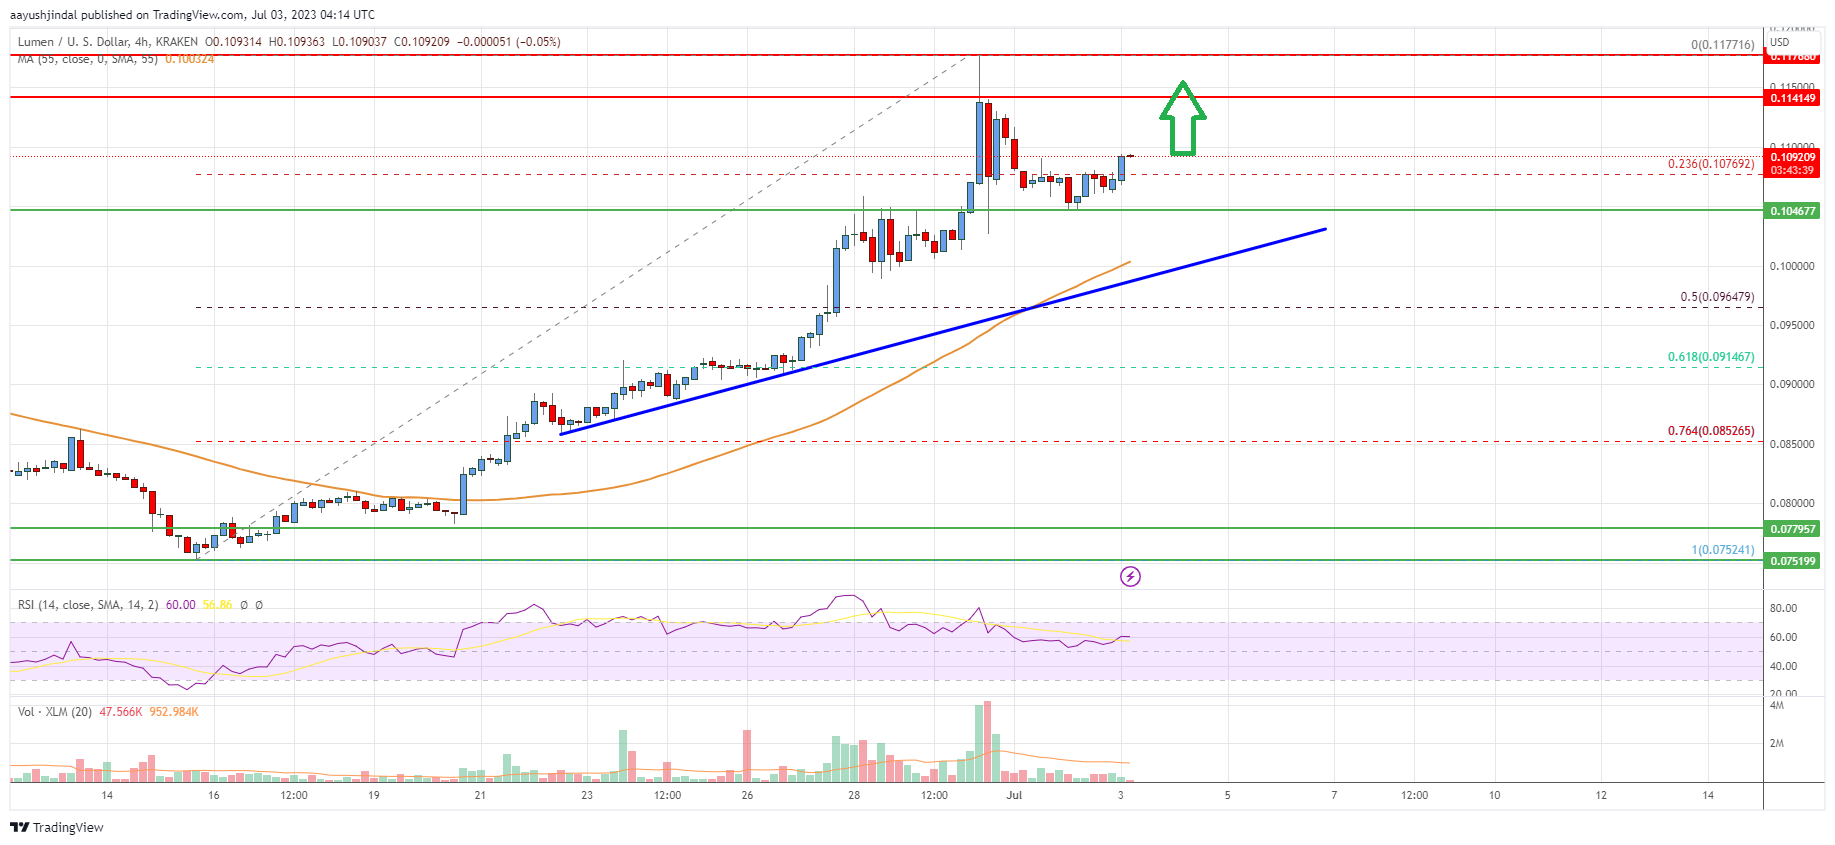Select Fibonacci label 0(0.117716)
This screenshot has height=845, width=1835.
pyautogui.click(x=1722, y=45)
